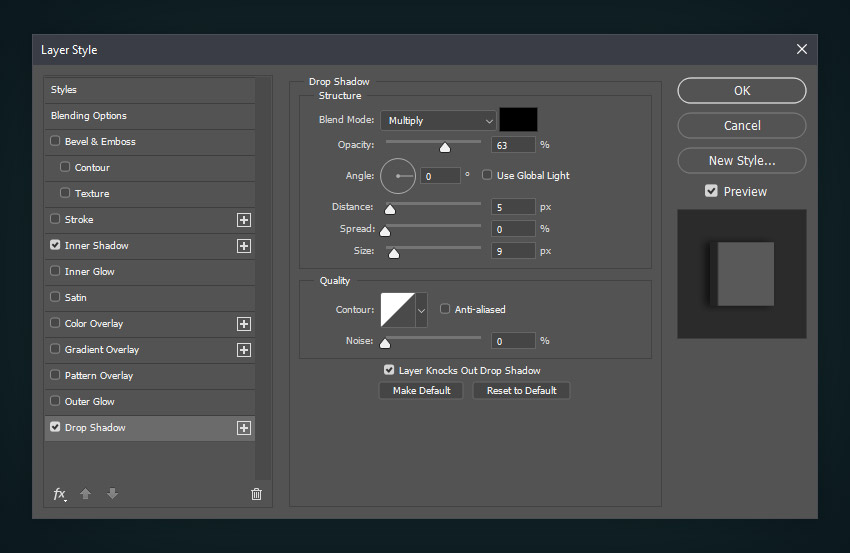The image size is (850, 553).
Task: Enable the Satin checkbox
Action: click(55, 297)
